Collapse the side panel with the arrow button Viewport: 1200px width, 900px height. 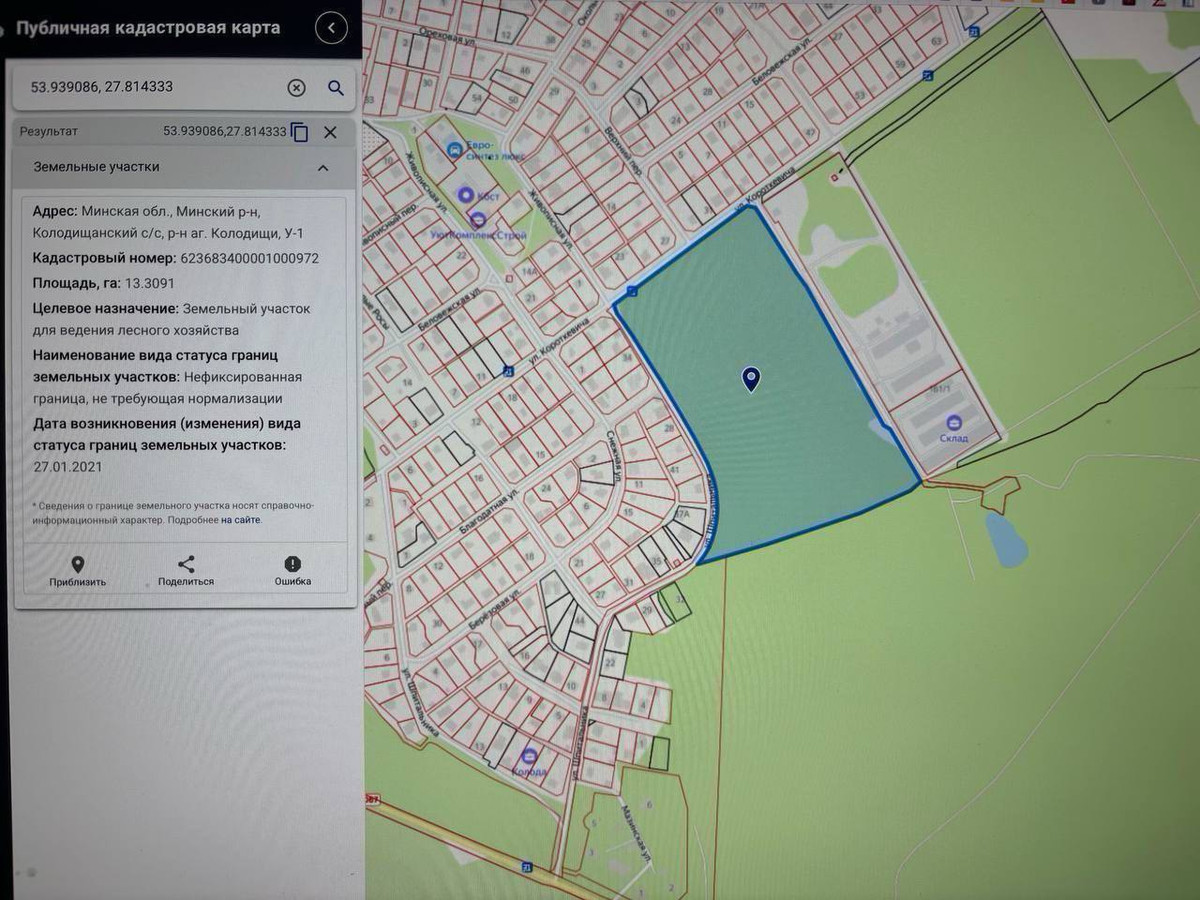[x=332, y=28]
